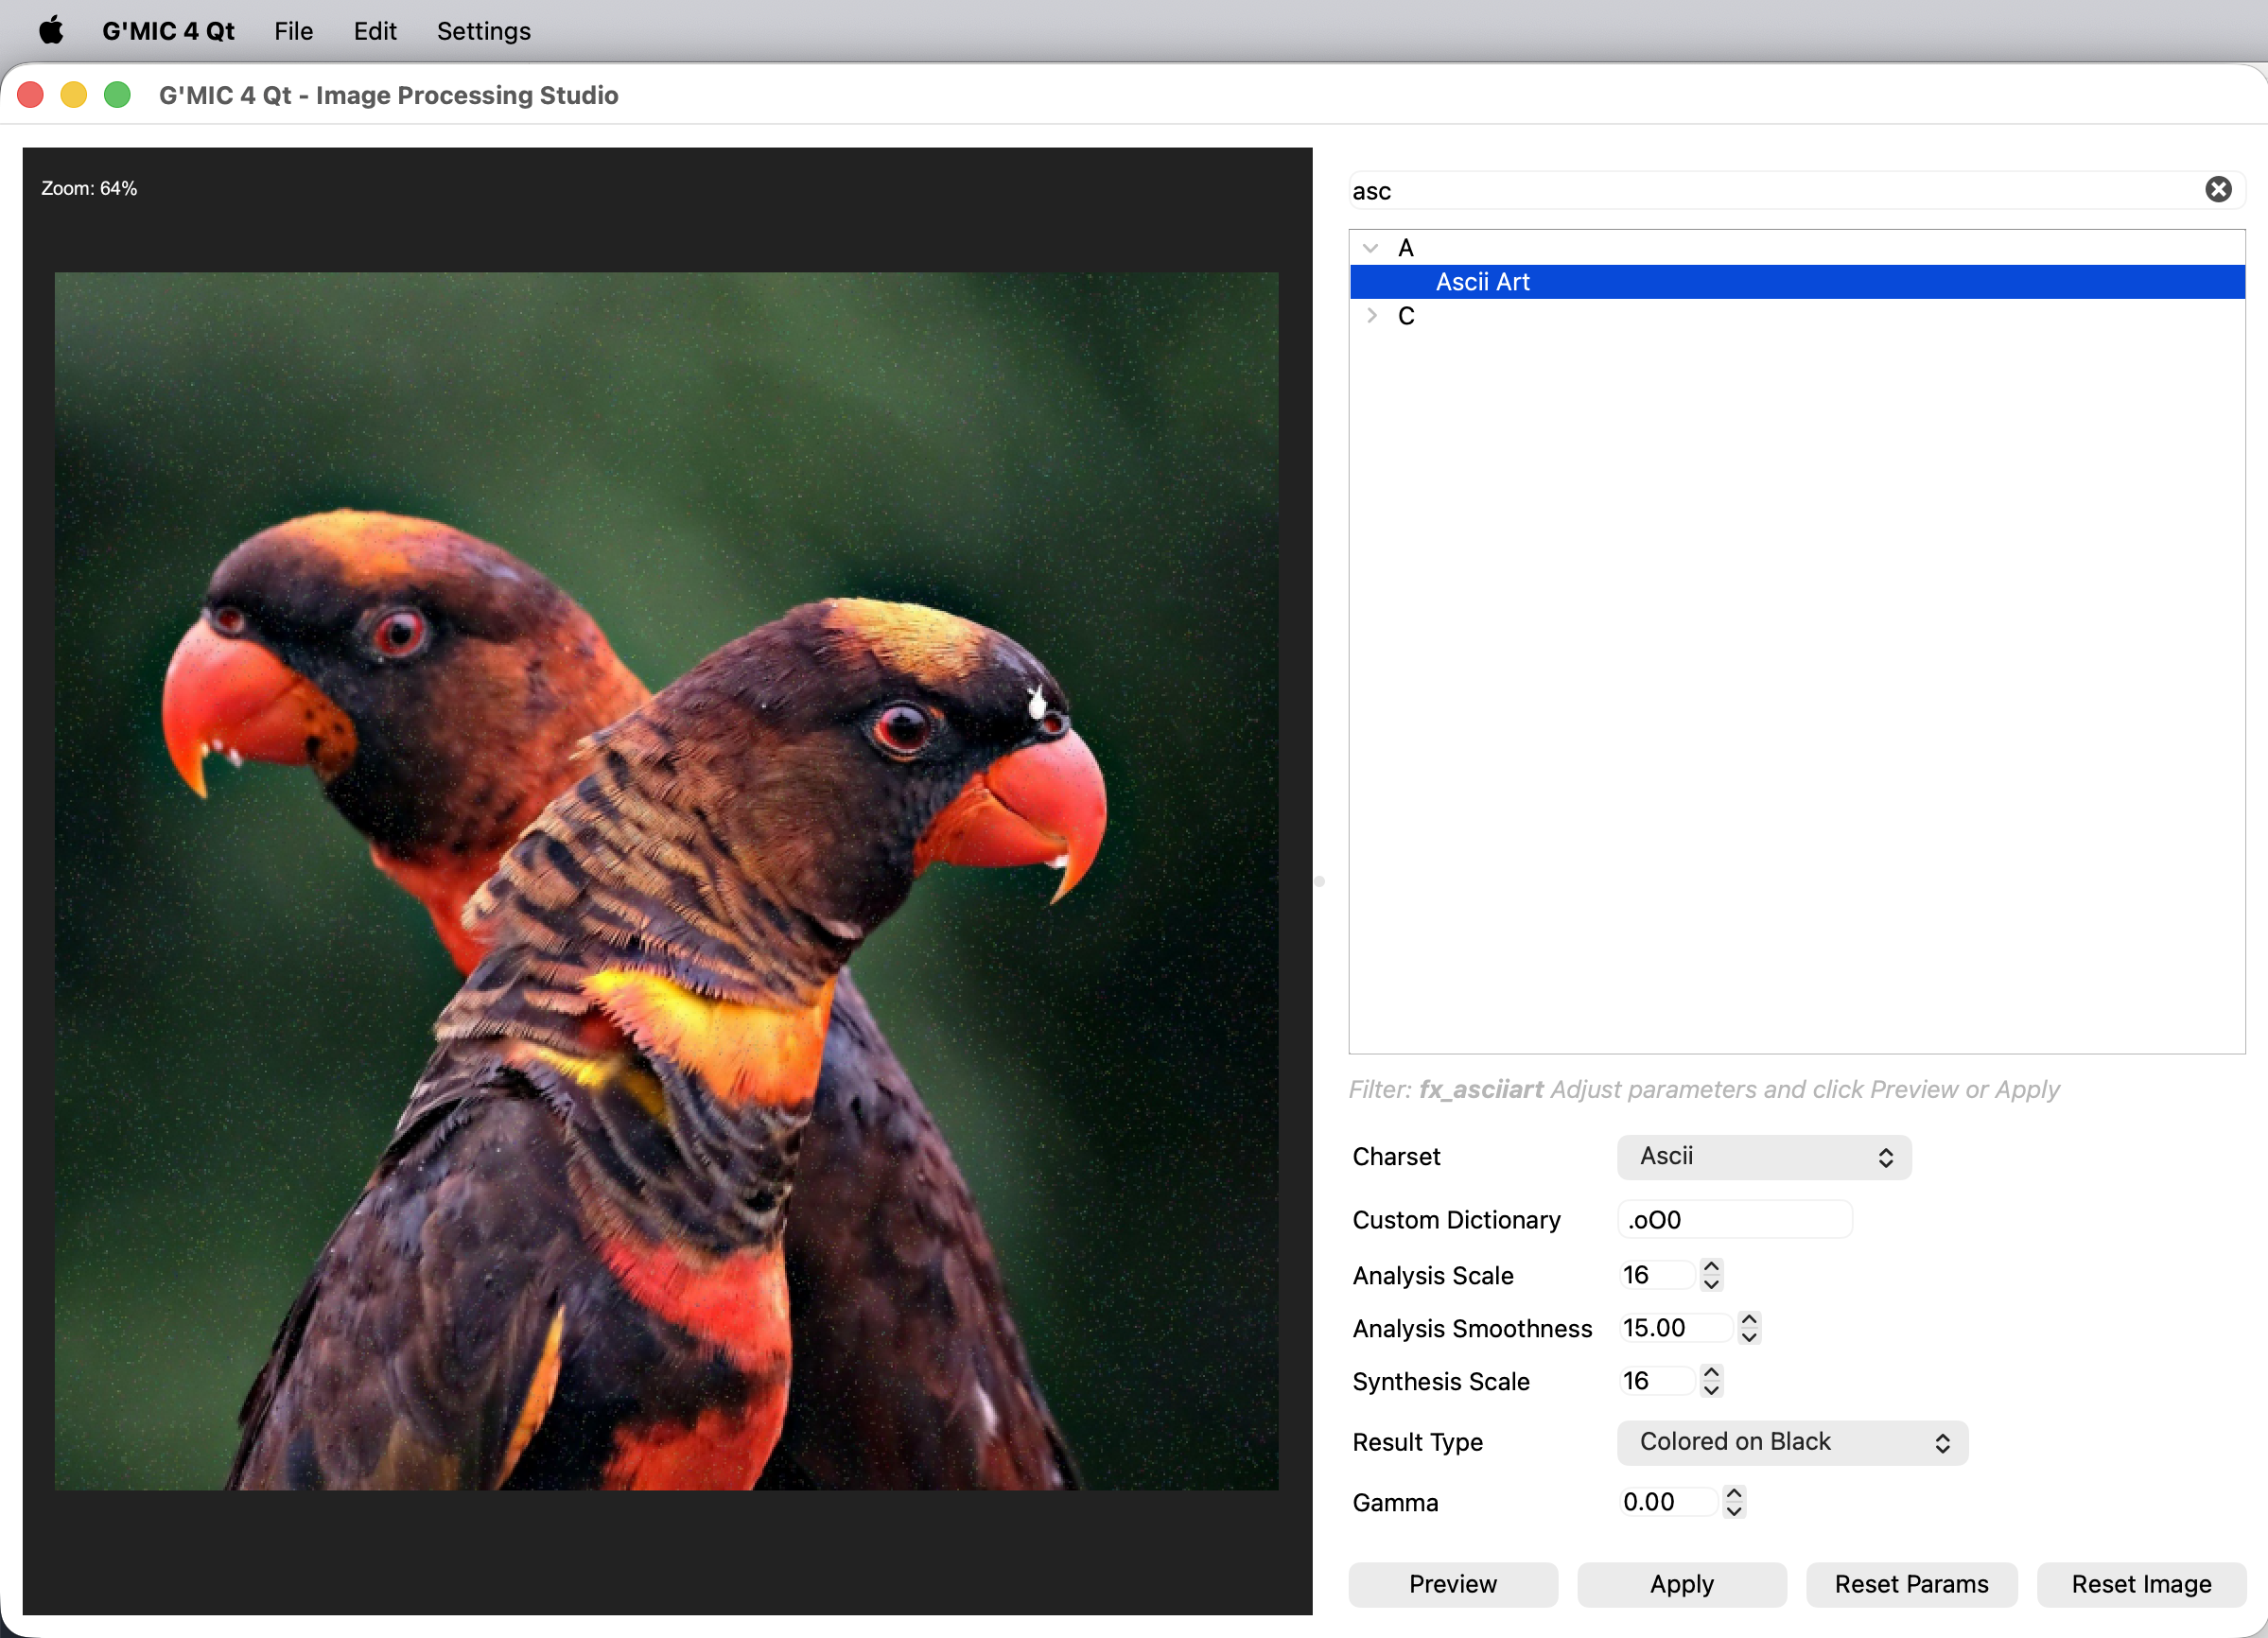The height and width of the screenshot is (1638, 2268).
Task: Decrease Synthesis Scale with down arrow
Action: [1711, 1390]
